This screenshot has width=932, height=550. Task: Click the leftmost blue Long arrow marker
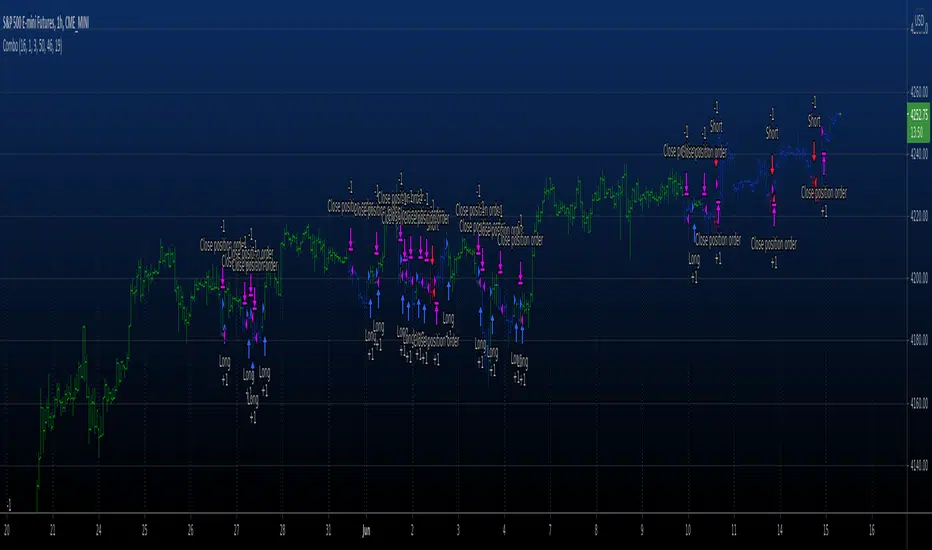[224, 333]
